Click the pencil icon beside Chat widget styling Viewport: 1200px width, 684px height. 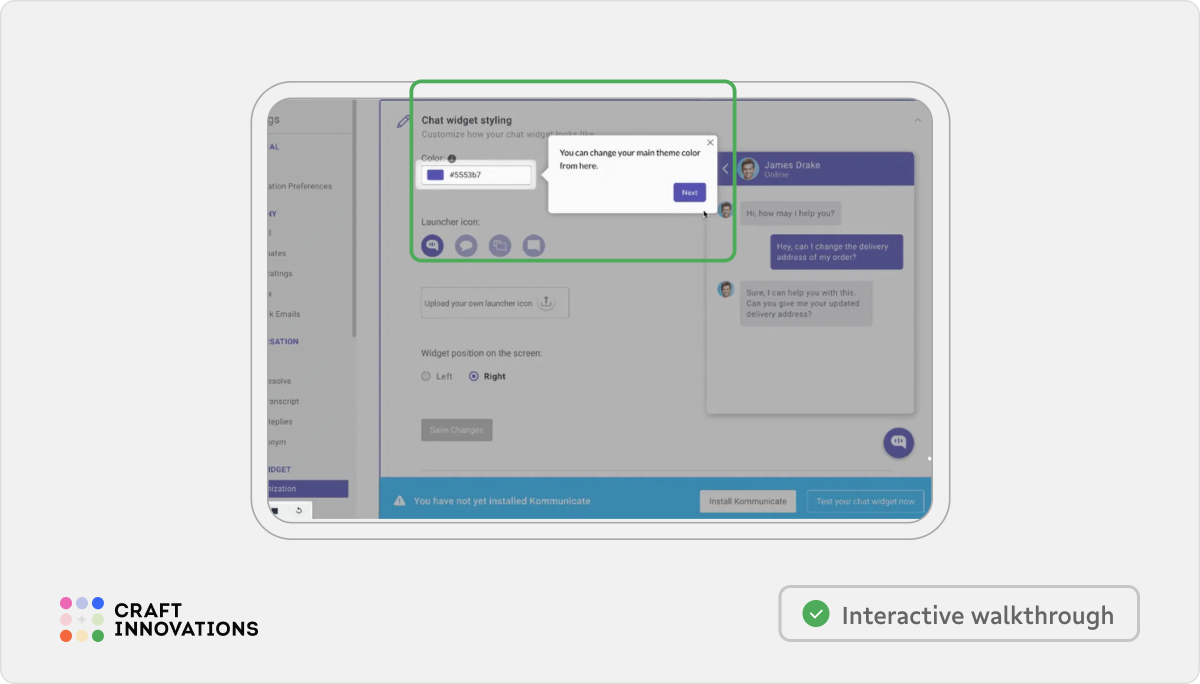(x=402, y=120)
